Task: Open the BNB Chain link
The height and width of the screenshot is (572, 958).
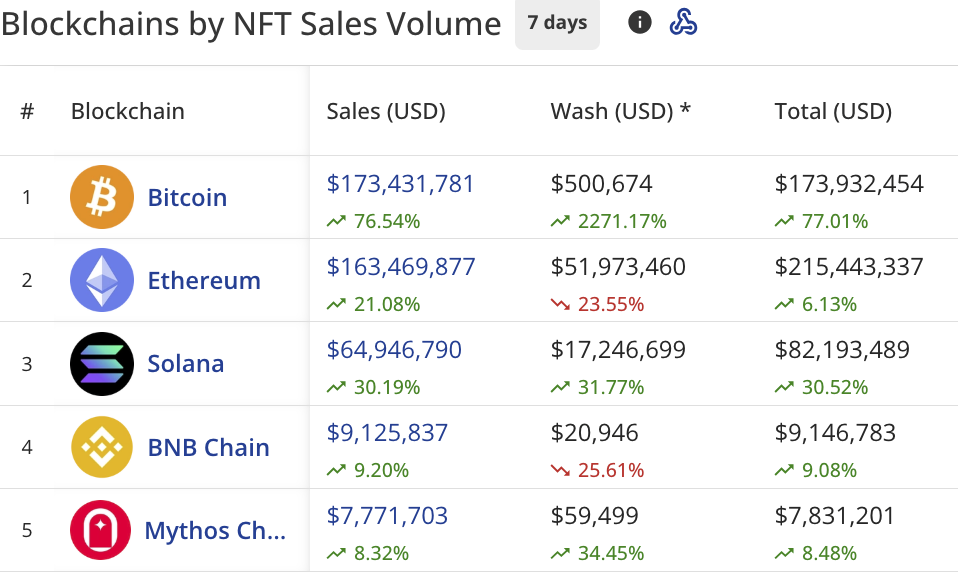Action: click(x=208, y=447)
